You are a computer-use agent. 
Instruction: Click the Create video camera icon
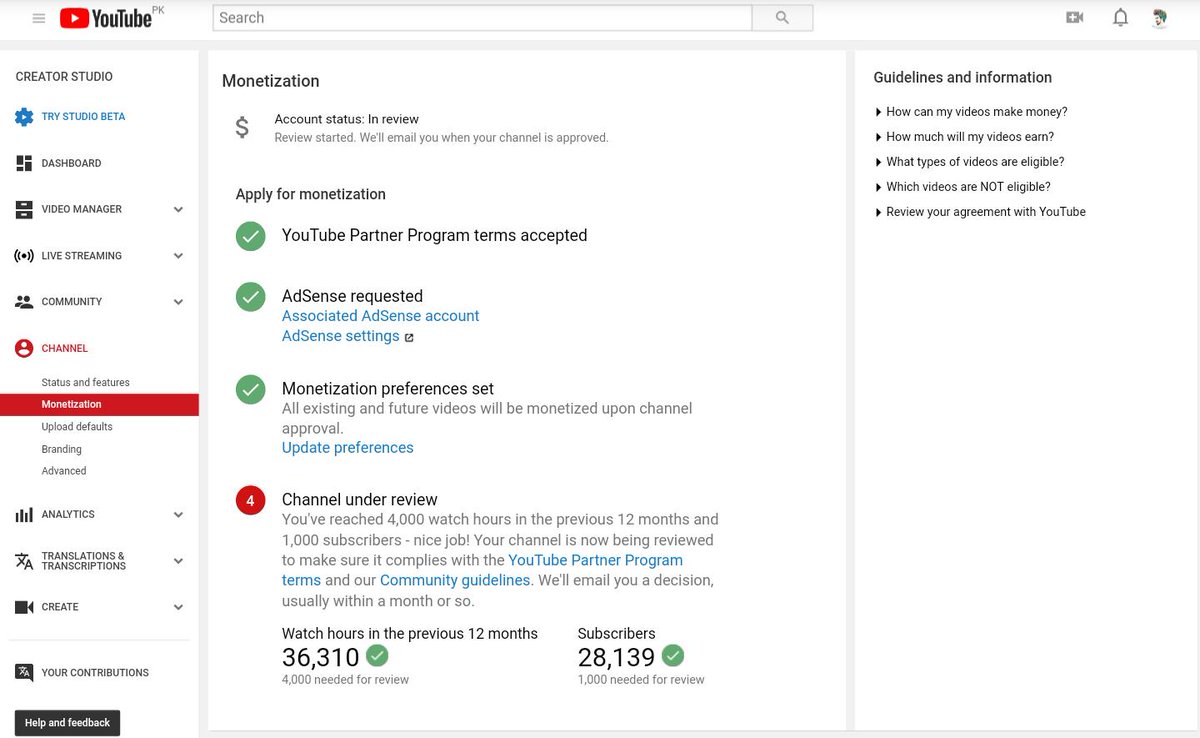point(24,607)
